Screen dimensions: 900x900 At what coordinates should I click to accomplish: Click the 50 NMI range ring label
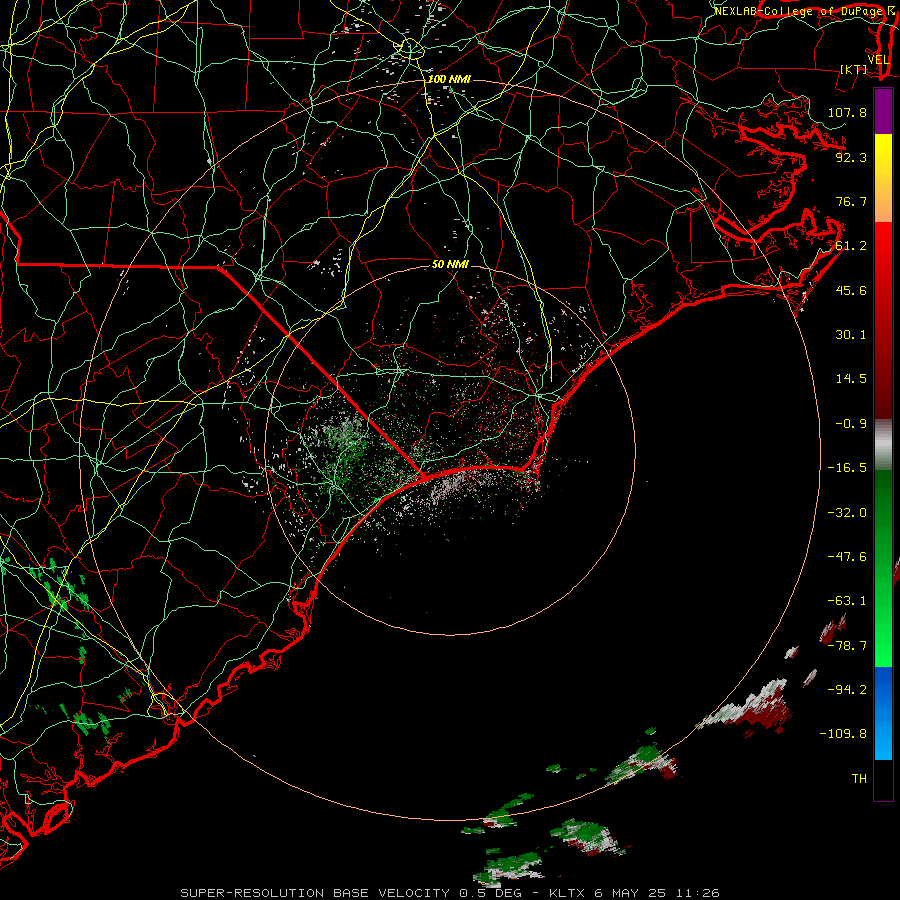click(450, 264)
